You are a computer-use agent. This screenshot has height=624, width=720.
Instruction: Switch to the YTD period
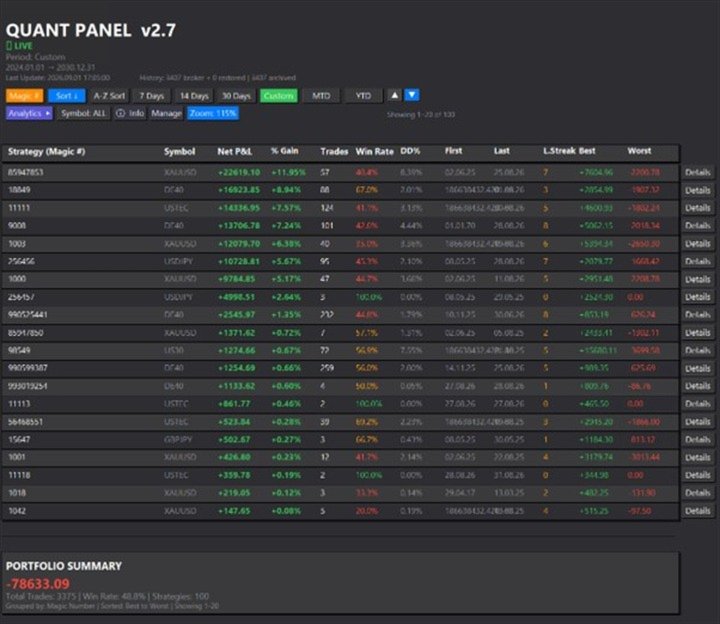[363, 96]
